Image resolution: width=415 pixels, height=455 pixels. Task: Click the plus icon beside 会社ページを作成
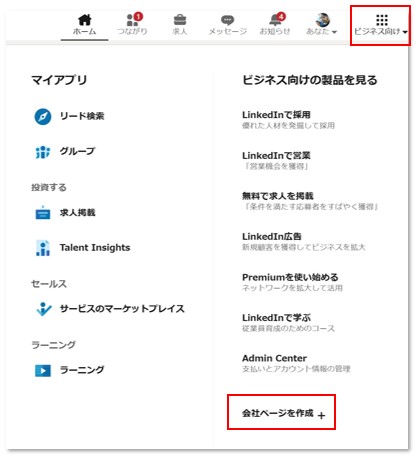point(321,415)
